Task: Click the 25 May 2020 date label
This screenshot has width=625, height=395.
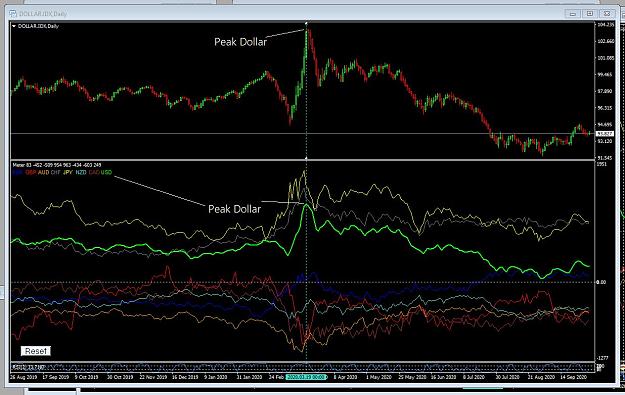Action: pyautogui.click(x=412, y=377)
